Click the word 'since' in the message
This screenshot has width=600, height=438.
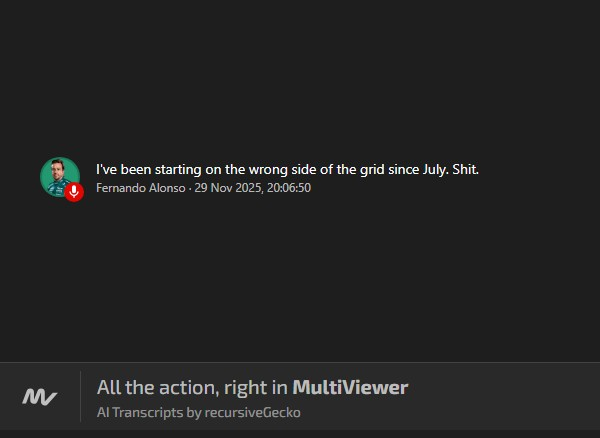(403, 169)
